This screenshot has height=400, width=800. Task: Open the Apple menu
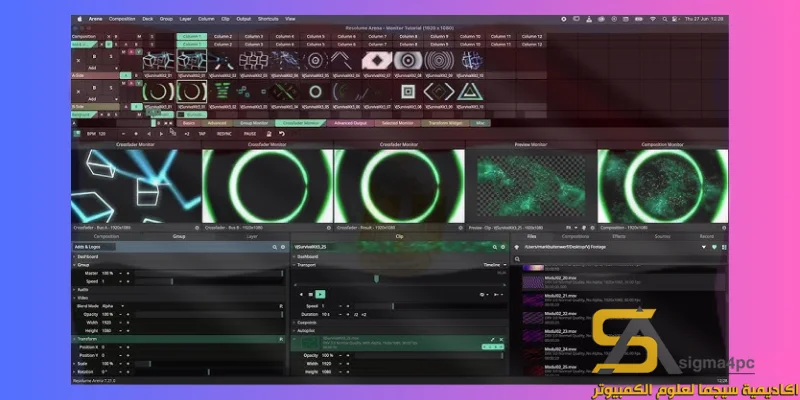tap(80, 19)
